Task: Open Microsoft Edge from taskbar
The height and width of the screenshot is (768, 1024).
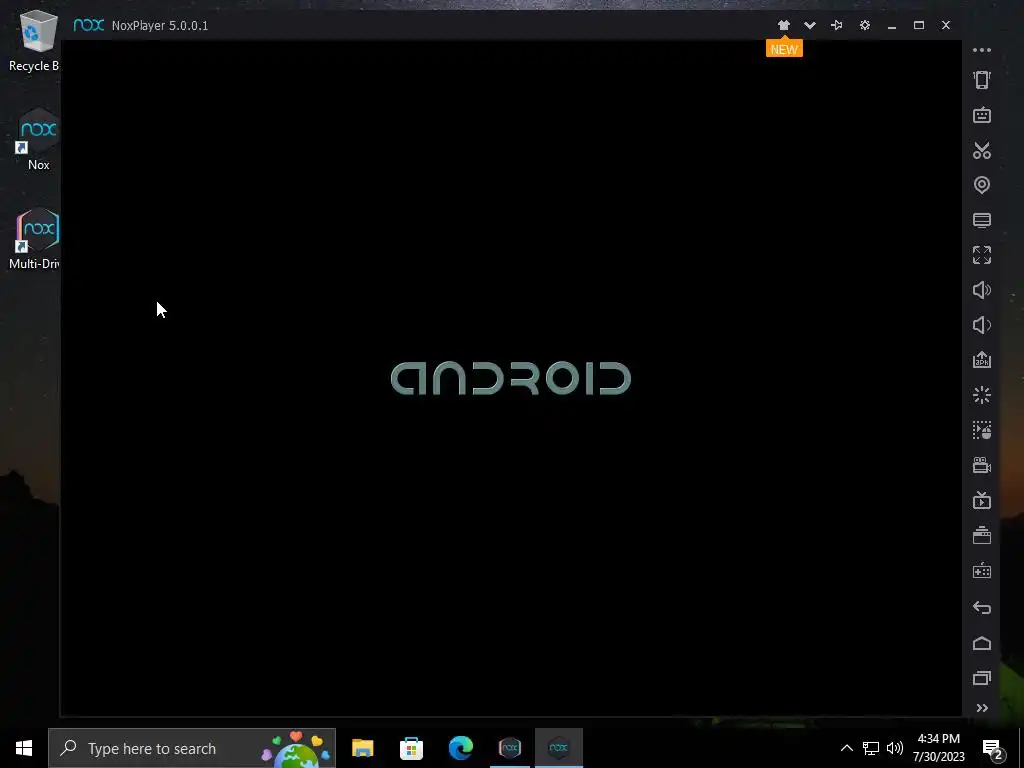Action: [x=460, y=748]
